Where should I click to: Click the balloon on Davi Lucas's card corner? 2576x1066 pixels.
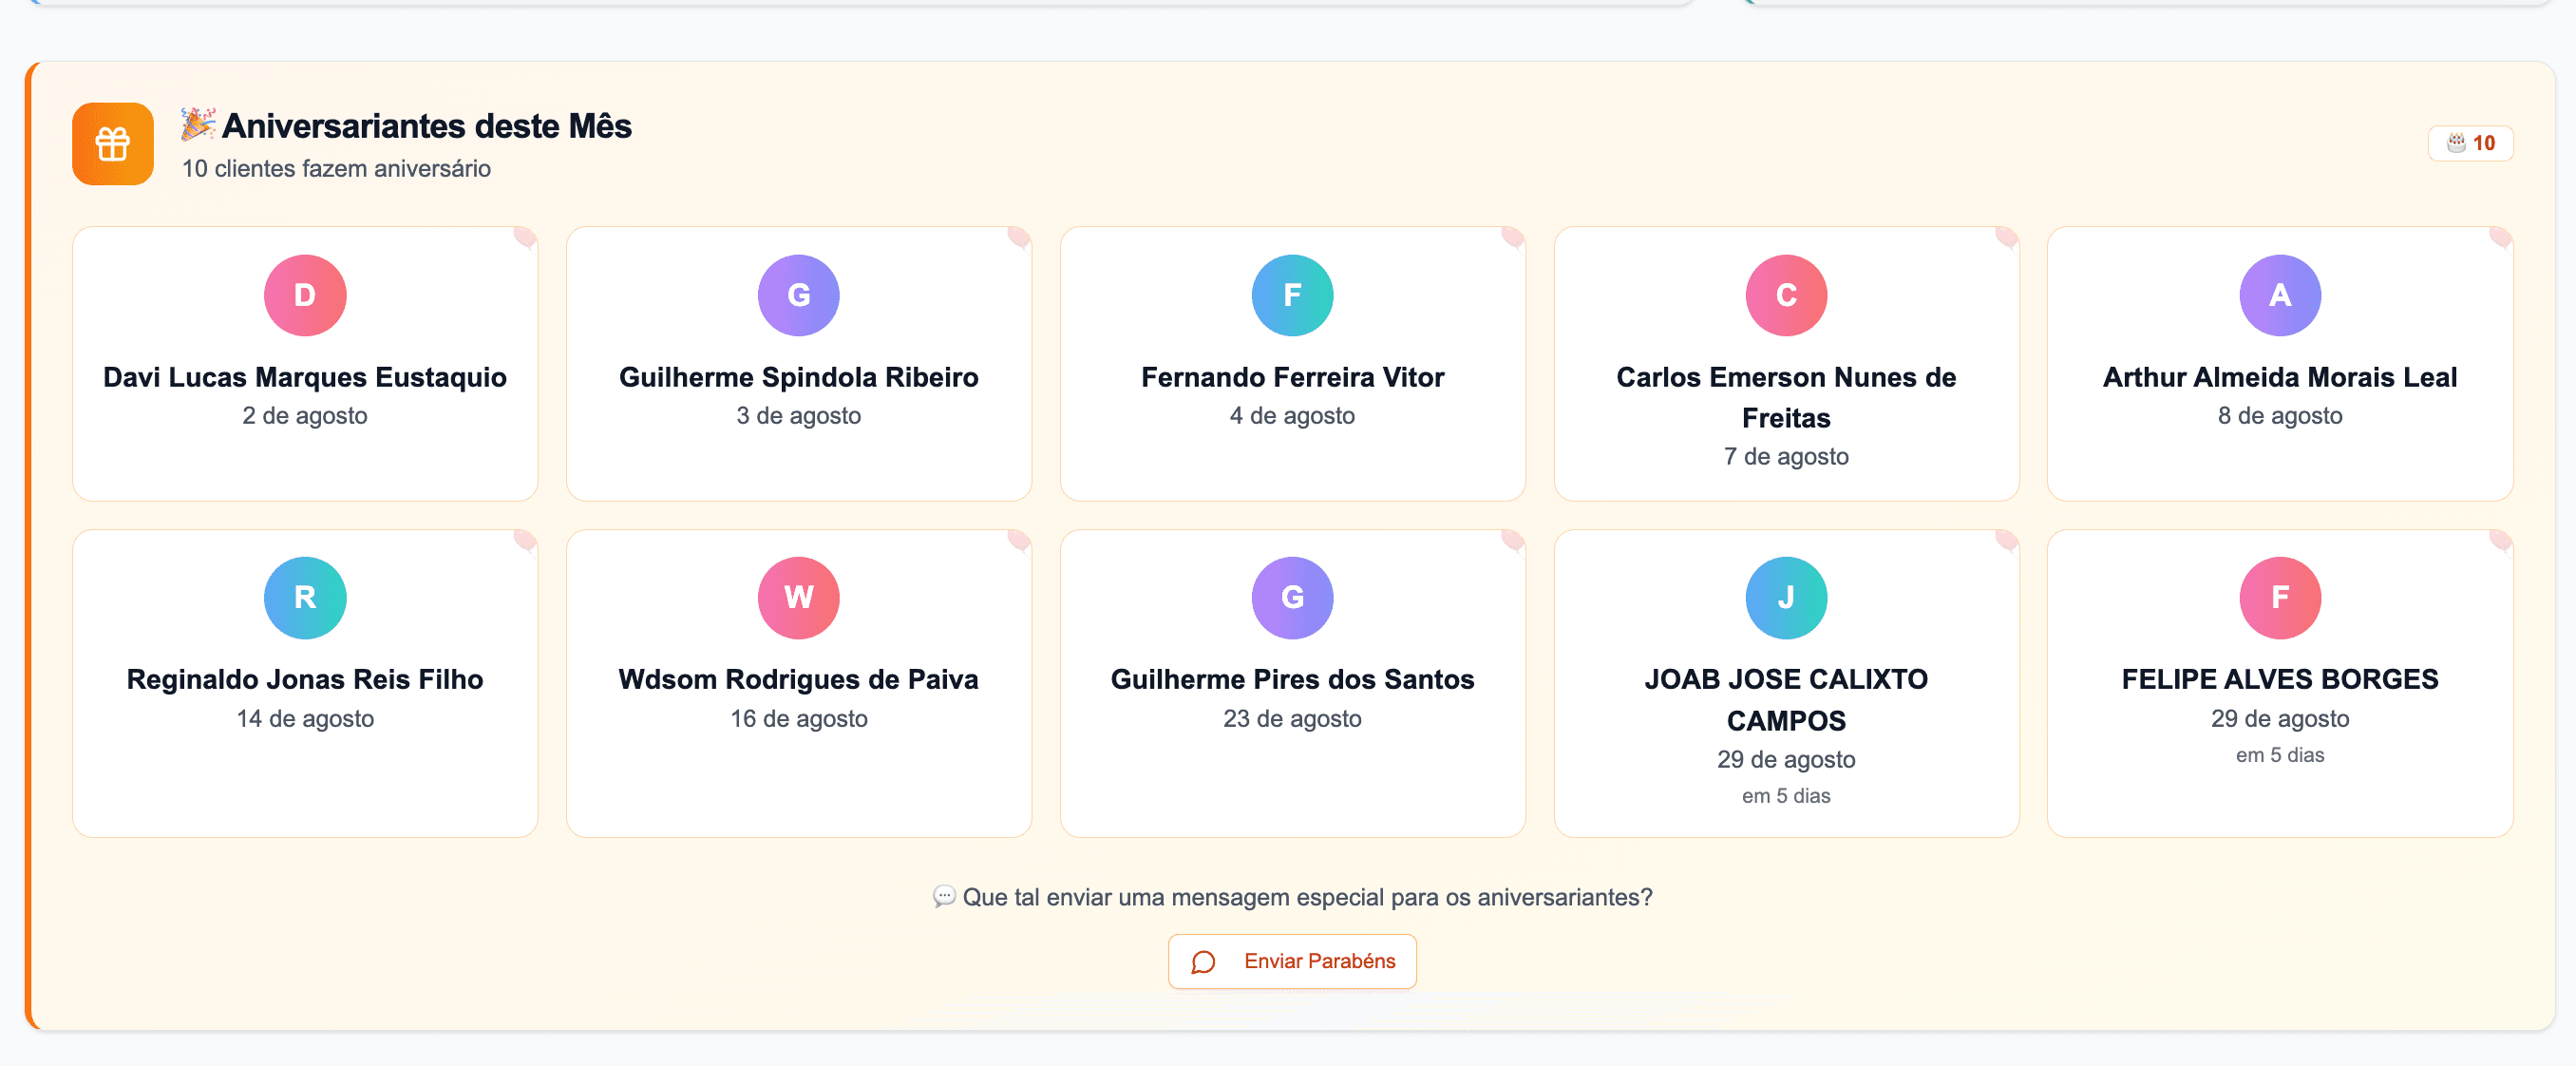524,237
